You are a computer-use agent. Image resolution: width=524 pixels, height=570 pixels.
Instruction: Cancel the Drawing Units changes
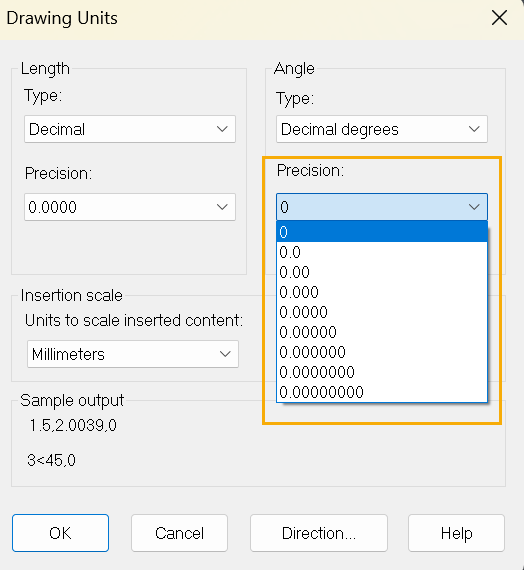(x=179, y=533)
